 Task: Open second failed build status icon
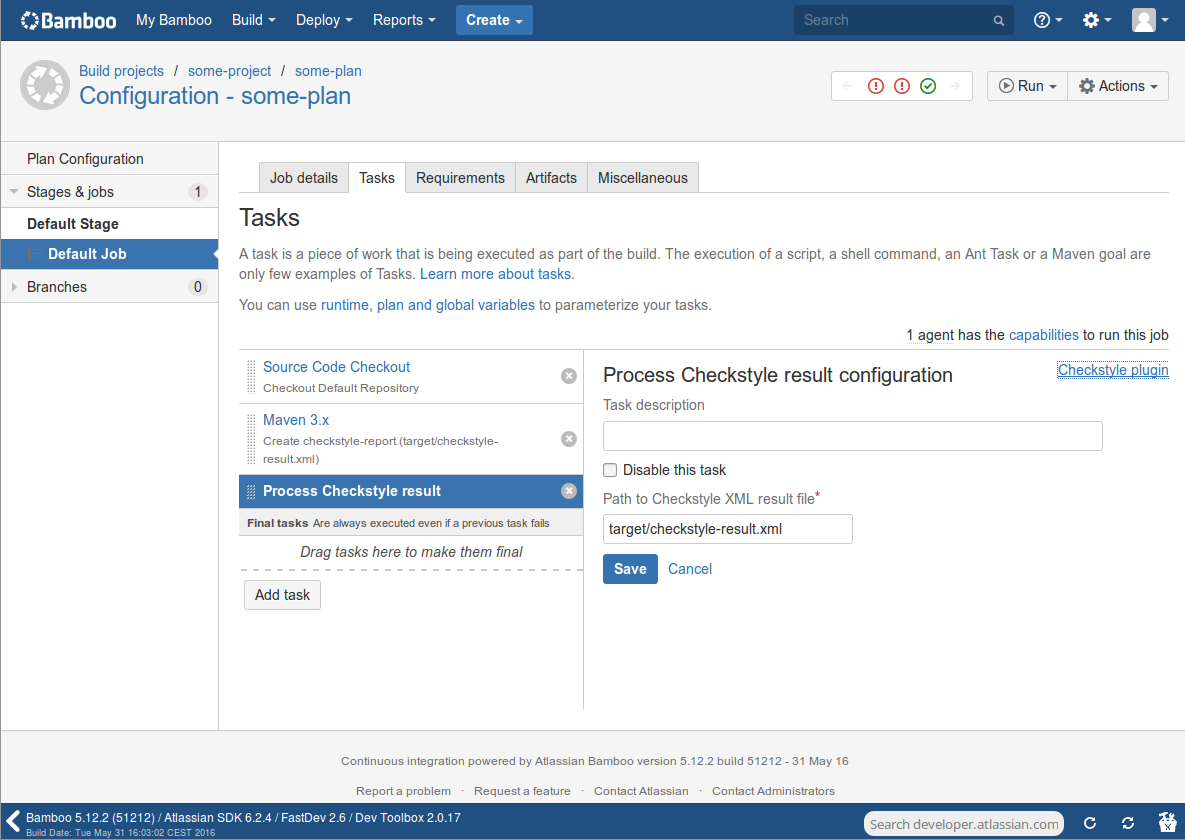coord(902,86)
